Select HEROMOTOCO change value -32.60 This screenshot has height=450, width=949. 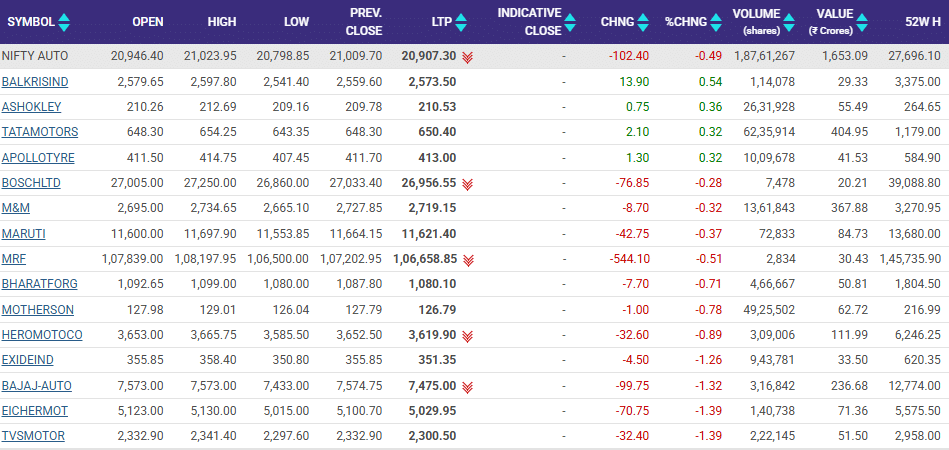click(632, 334)
